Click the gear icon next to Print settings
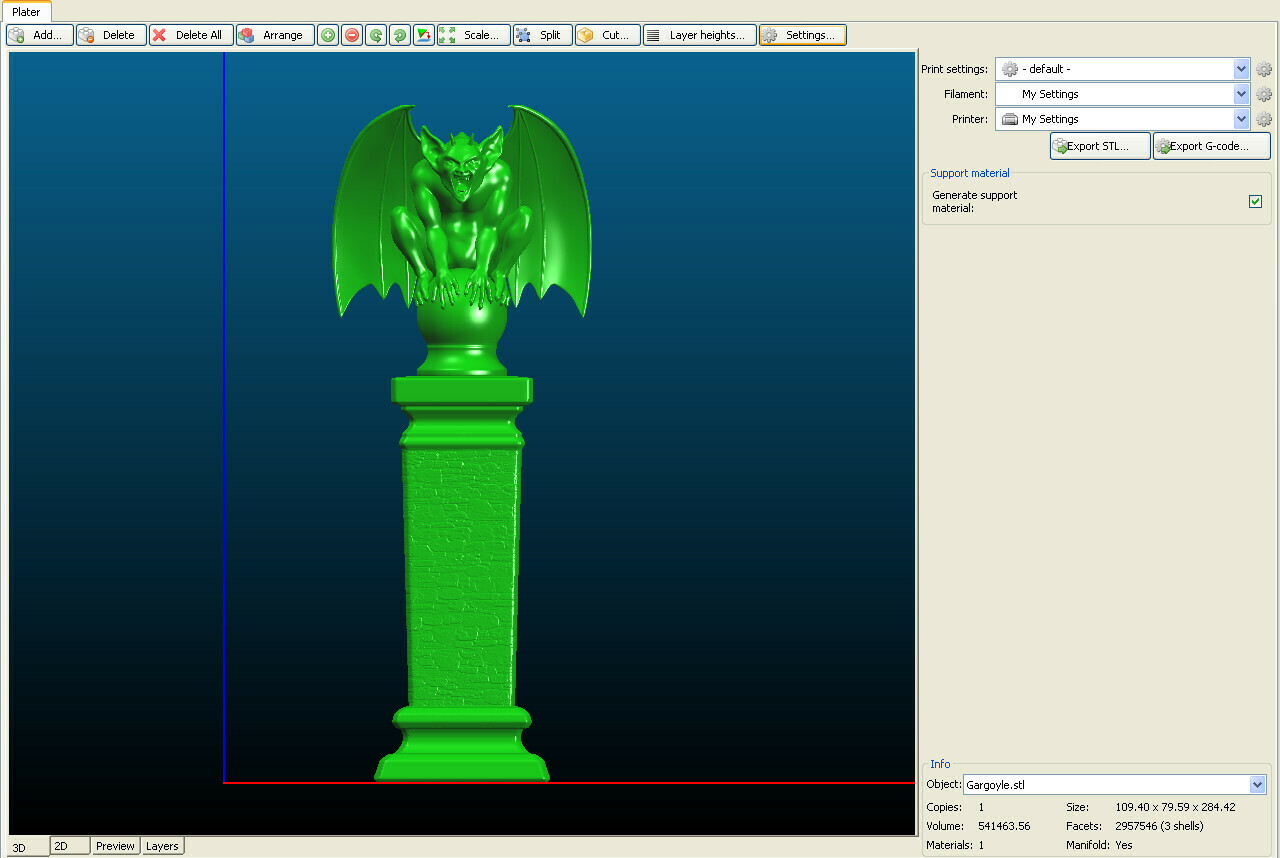Image resolution: width=1280 pixels, height=858 pixels. [1263, 69]
